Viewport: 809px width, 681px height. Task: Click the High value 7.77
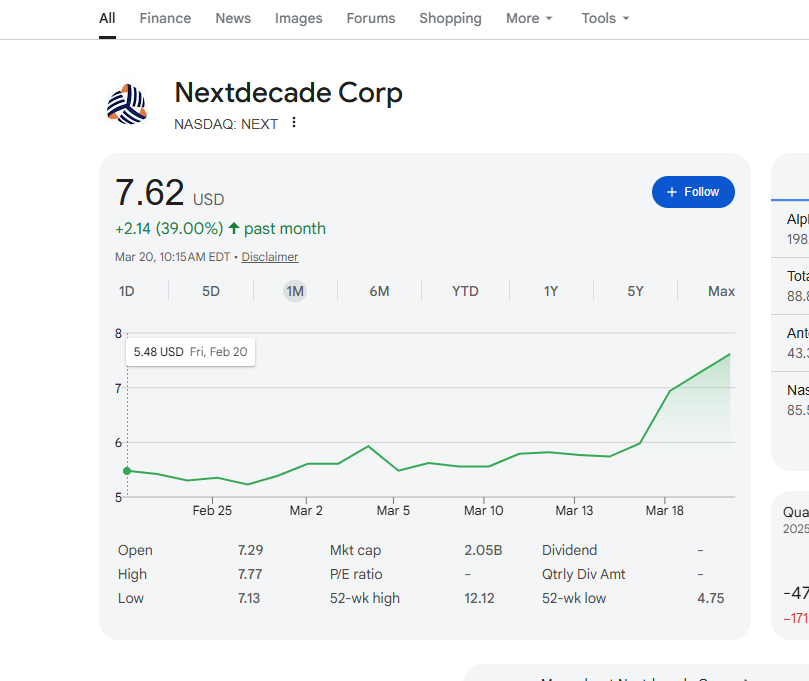[x=250, y=574]
